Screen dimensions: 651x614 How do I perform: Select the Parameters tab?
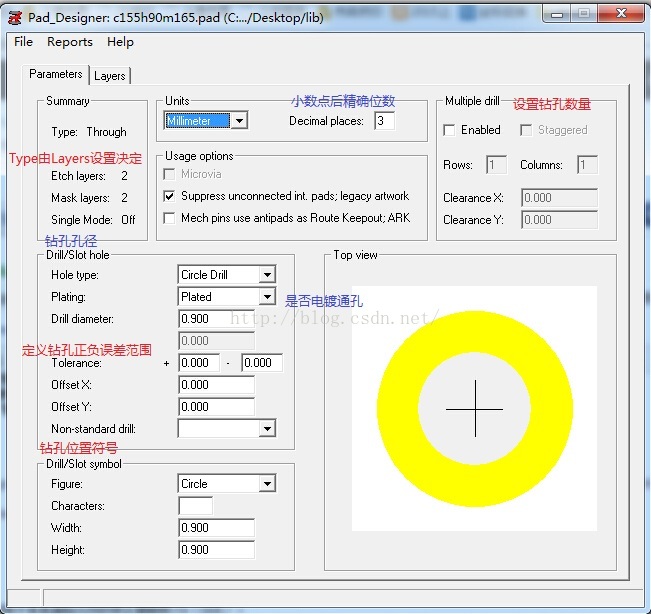(56, 74)
